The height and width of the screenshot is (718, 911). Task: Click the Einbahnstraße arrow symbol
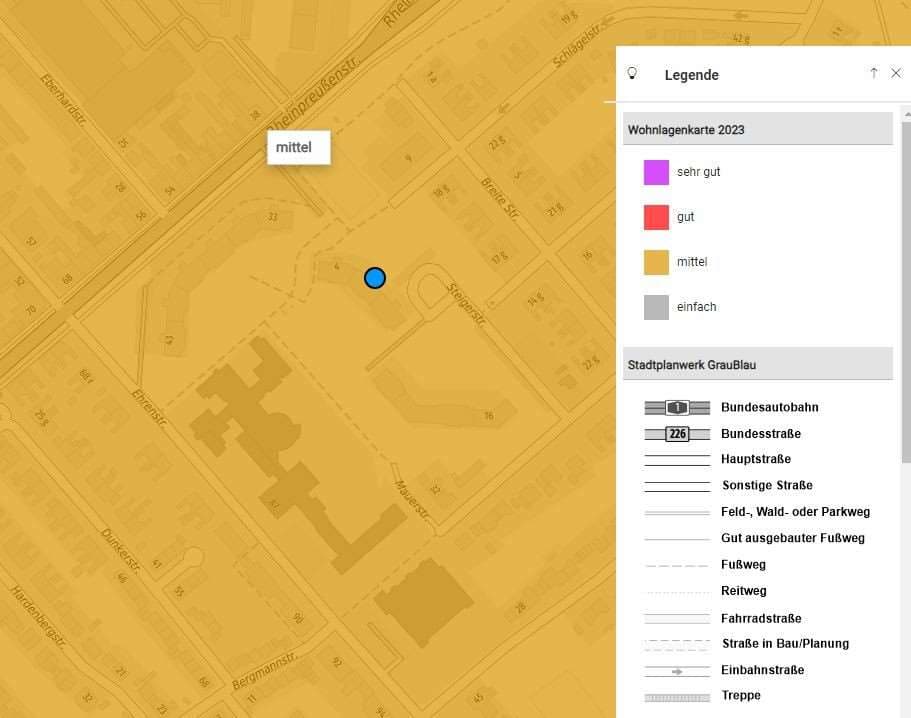click(x=677, y=671)
